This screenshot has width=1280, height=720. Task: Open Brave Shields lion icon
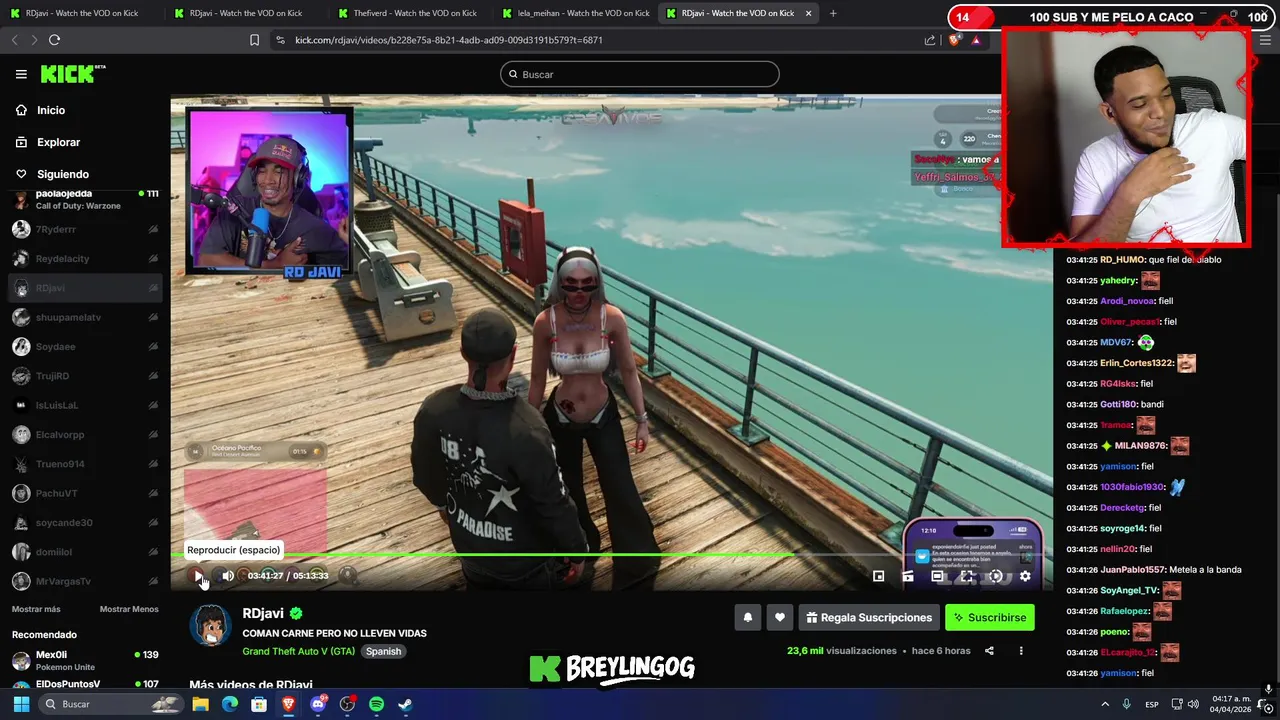click(x=954, y=40)
